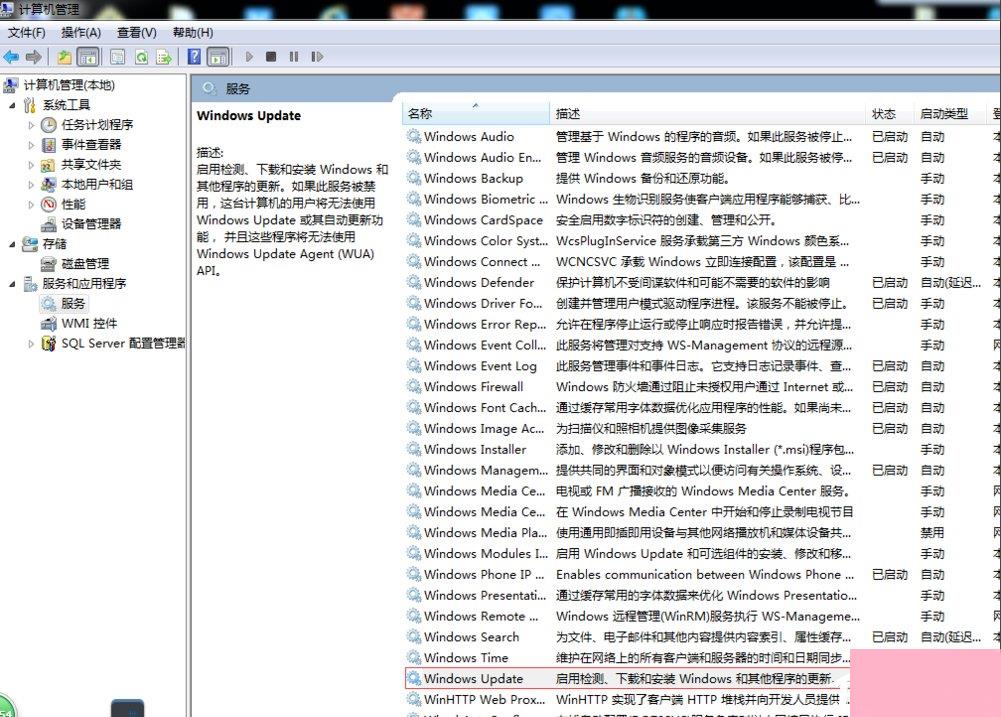Viewport: 1001px width, 717px height.
Task: Click the gear icon of Windows Error Rep...
Action: coord(414,324)
